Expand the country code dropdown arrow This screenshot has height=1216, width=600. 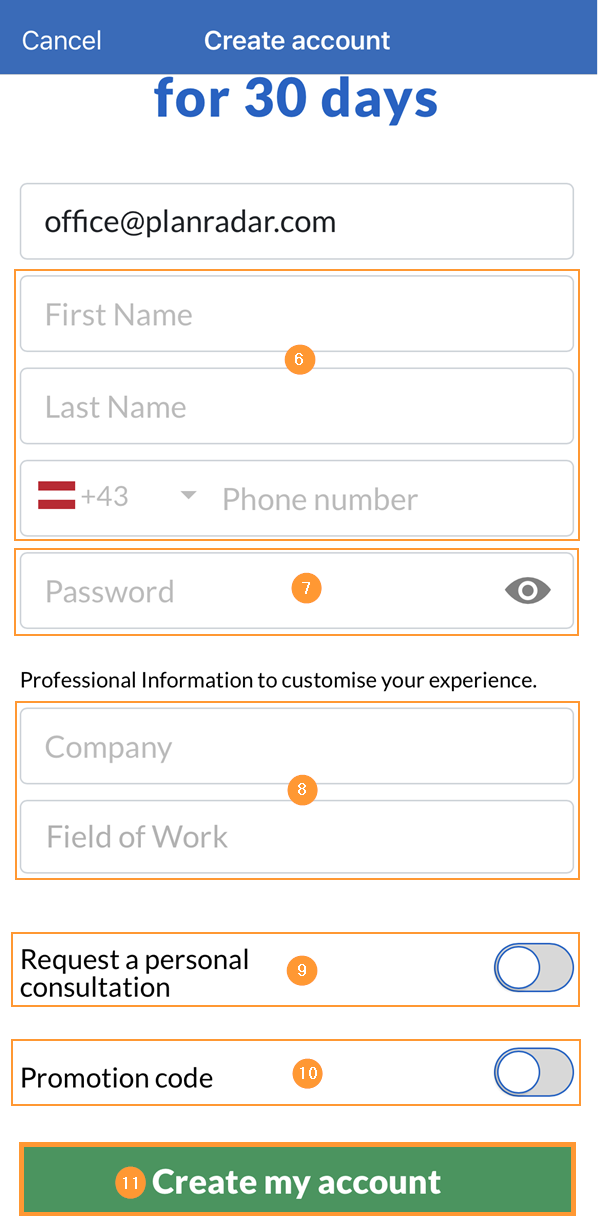pos(188,496)
